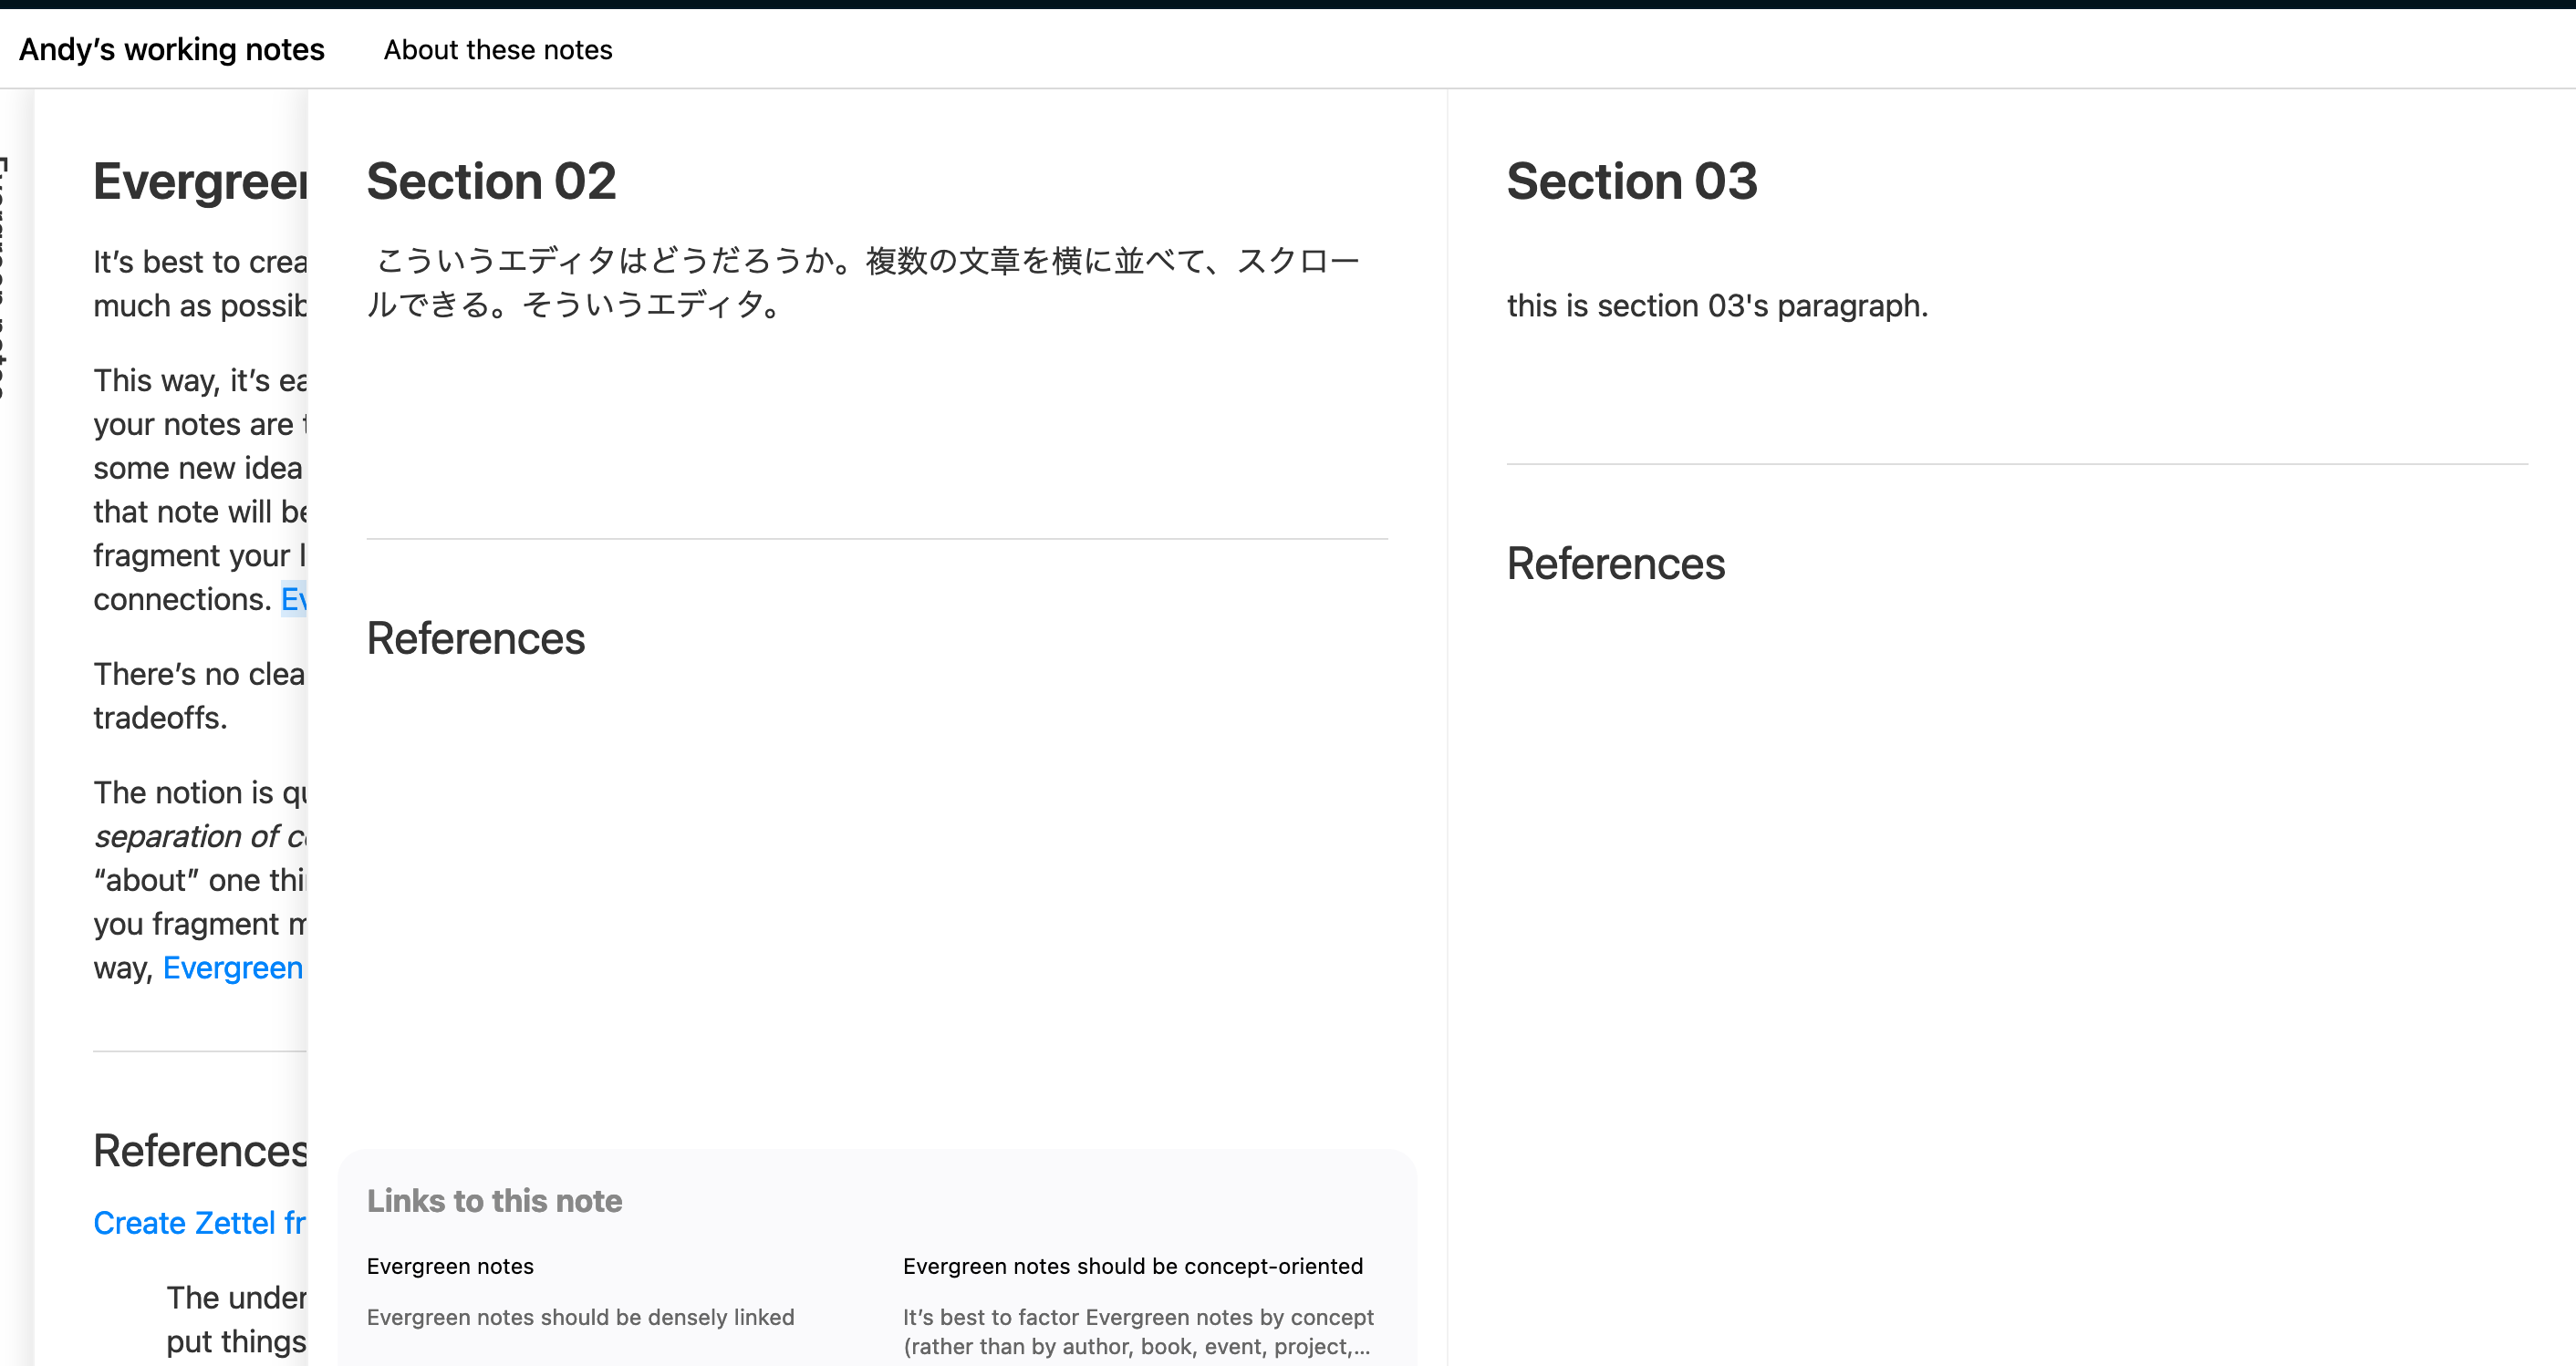
Task: Follow the blue Evergreen link after 'way,'
Action: coord(232,967)
